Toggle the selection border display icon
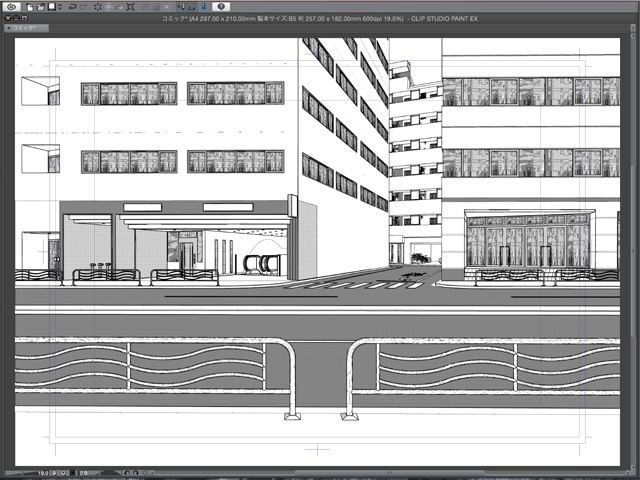 [x=167, y=7]
